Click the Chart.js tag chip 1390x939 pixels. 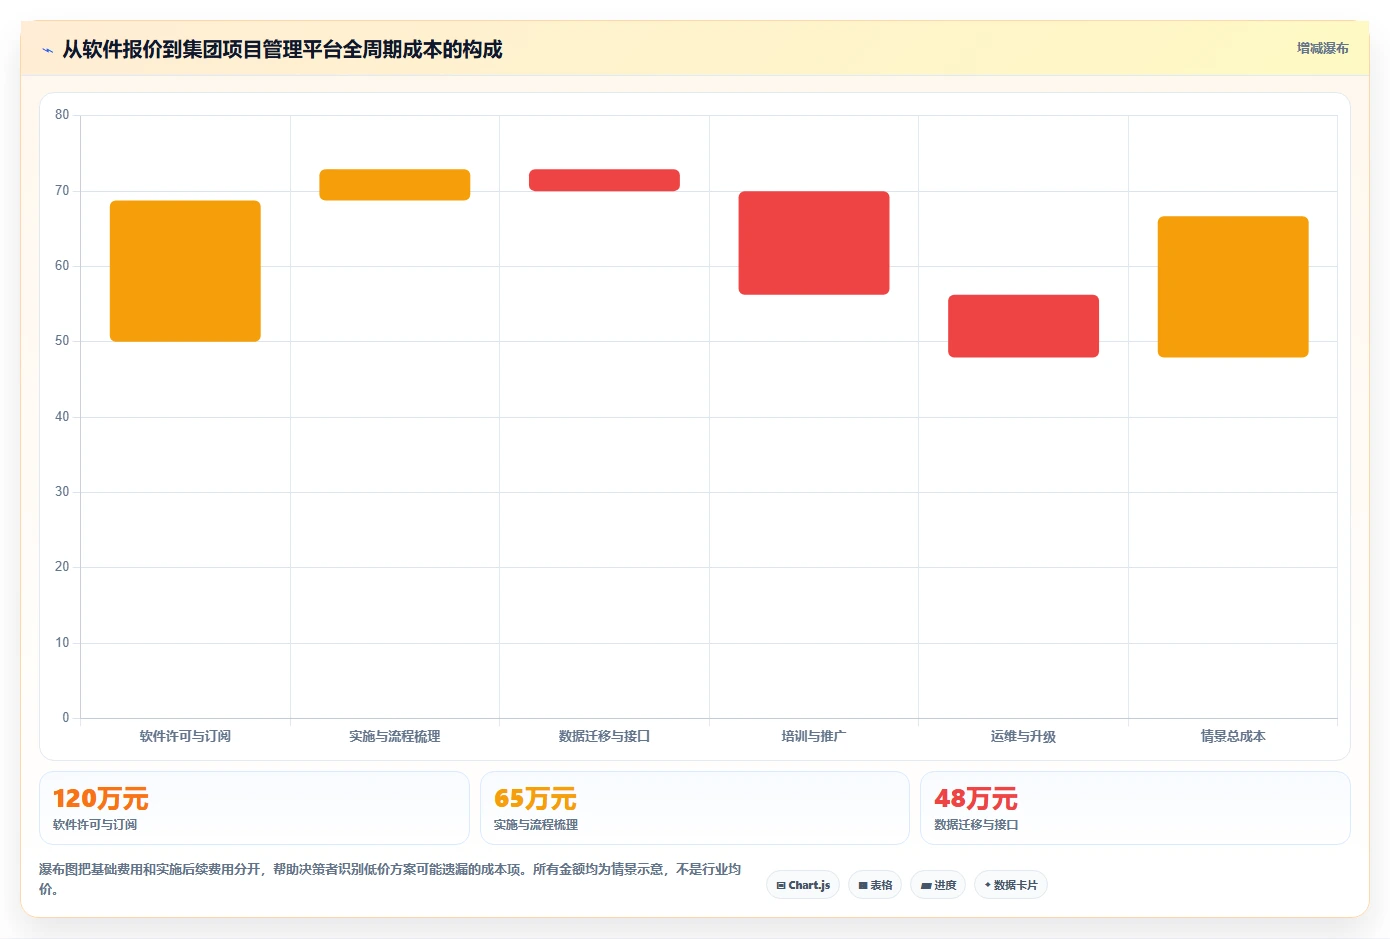pos(803,885)
